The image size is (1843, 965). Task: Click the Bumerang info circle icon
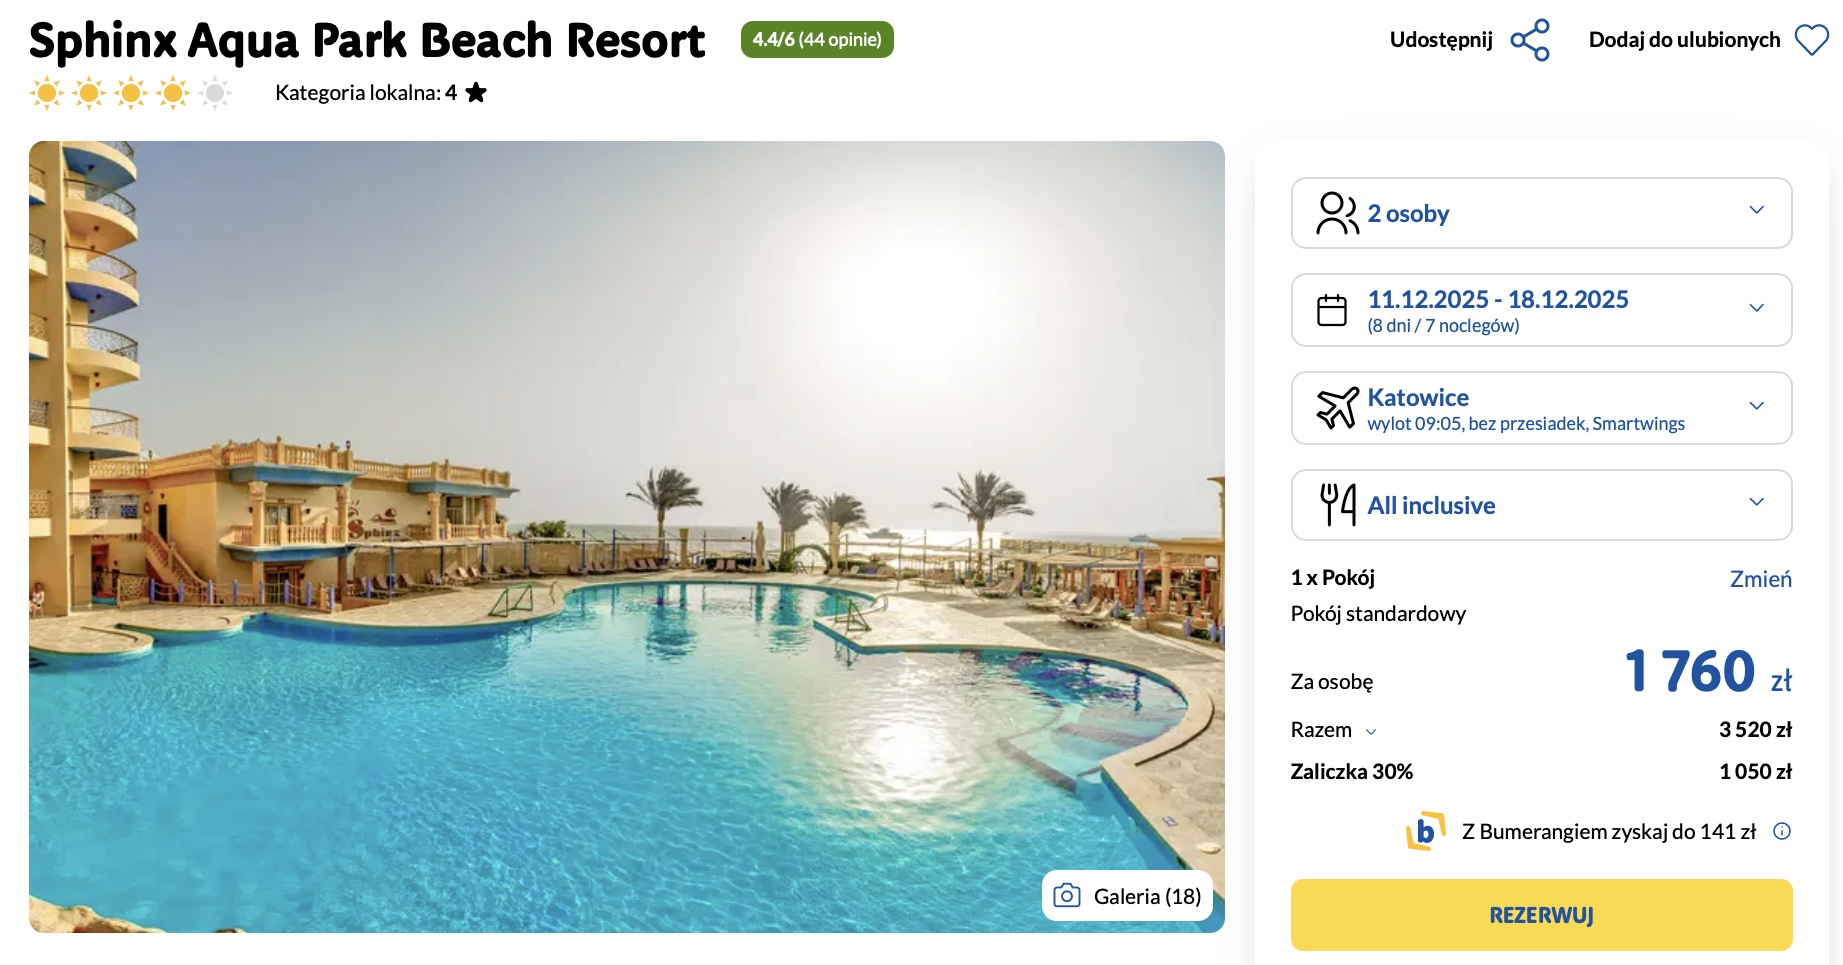point(1782,831)
